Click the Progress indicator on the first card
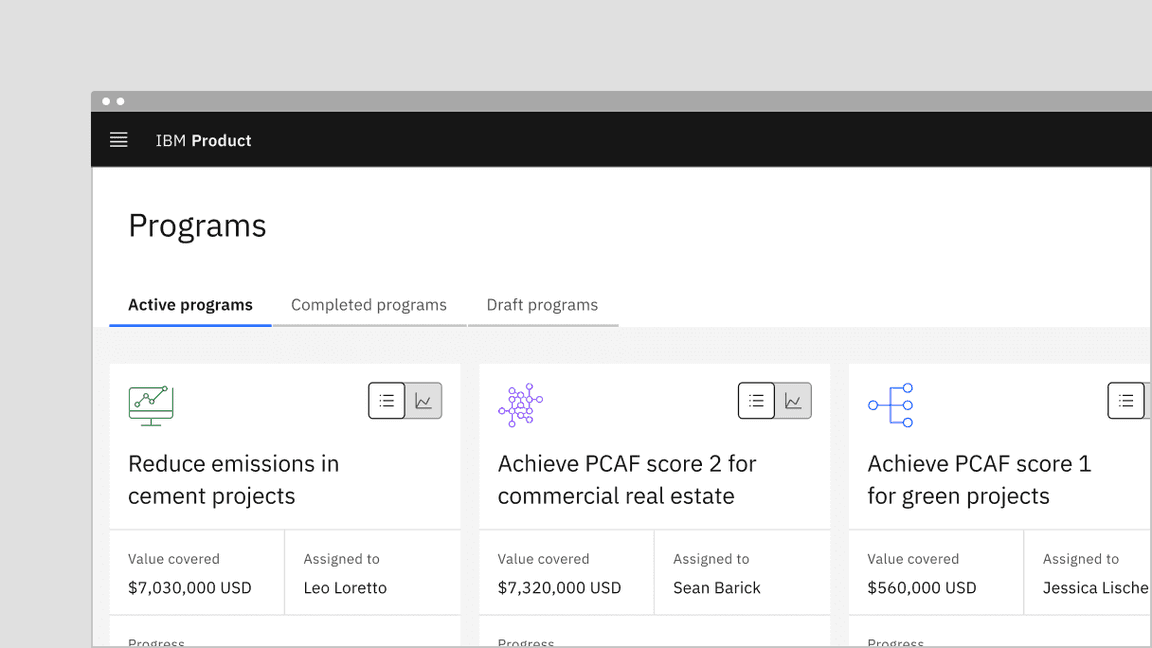This screenshot has width=1152, height=648. [x=156, y=641]
